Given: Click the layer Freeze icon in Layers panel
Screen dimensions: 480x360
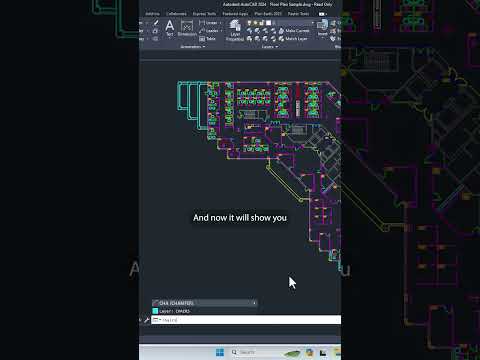Looking at the screenshot, I should coord(265,31).
